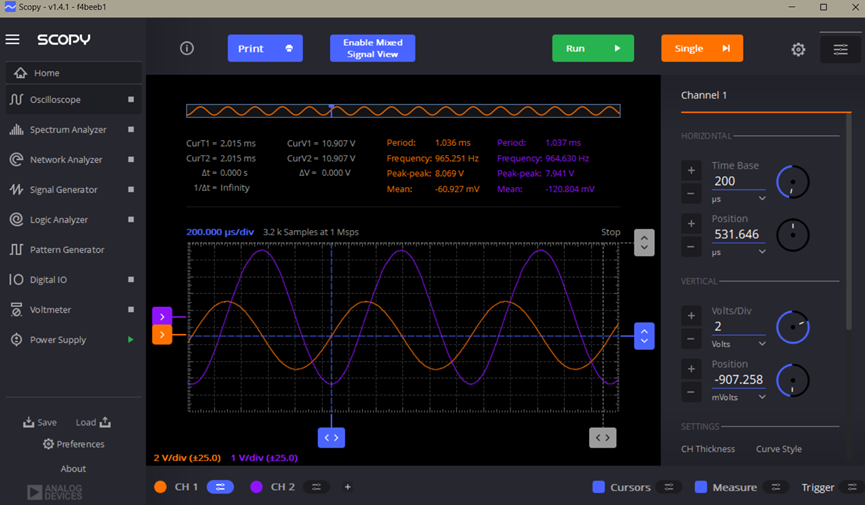Open Measure settings slider icon
The height and width of the screenshot is (505, 865).
pos(776,487)
